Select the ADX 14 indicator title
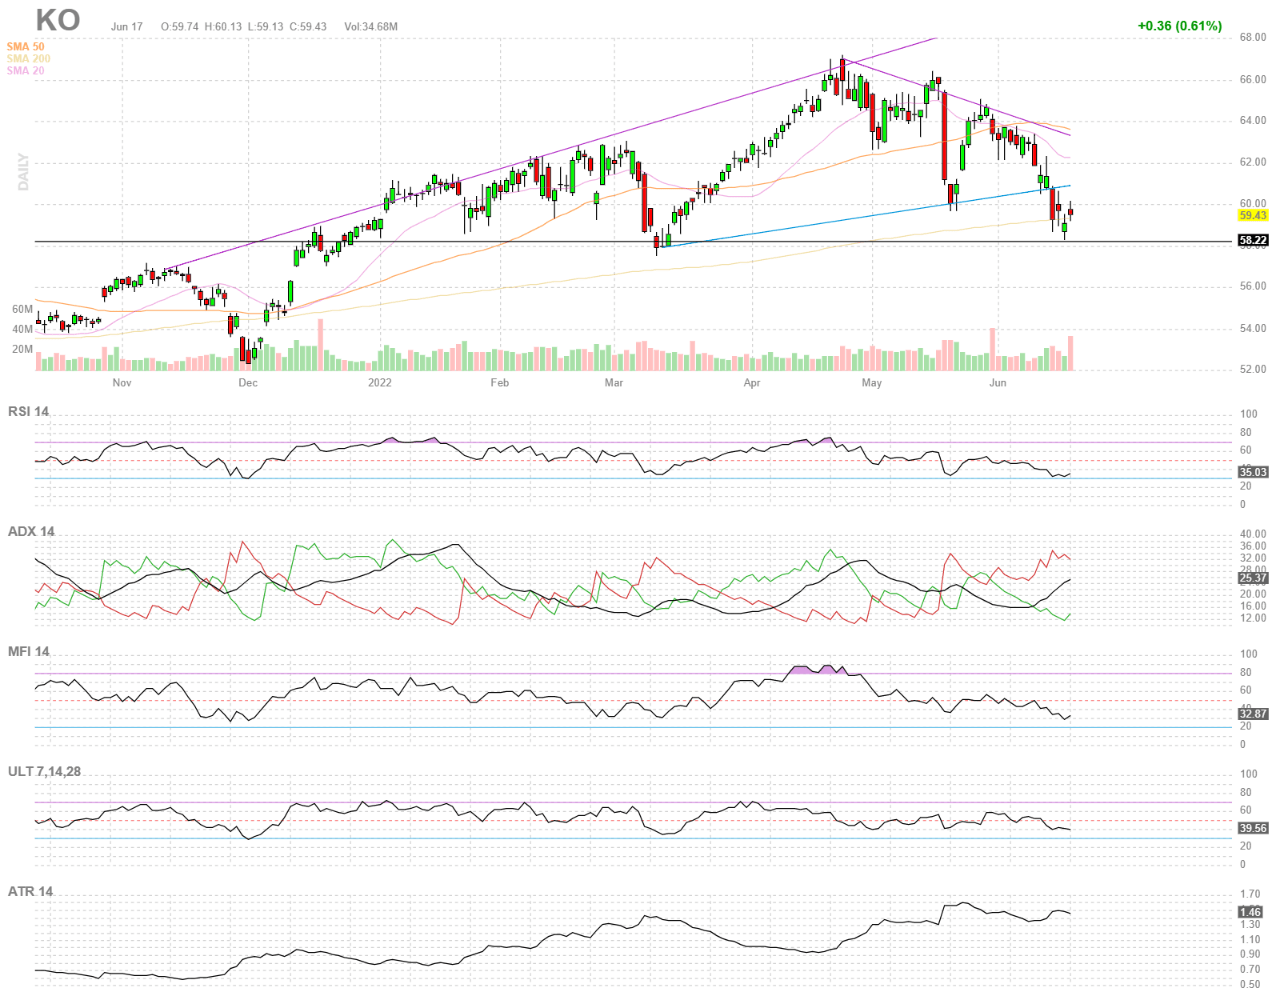The image size is (1280, 1000). tap(31, 532)
